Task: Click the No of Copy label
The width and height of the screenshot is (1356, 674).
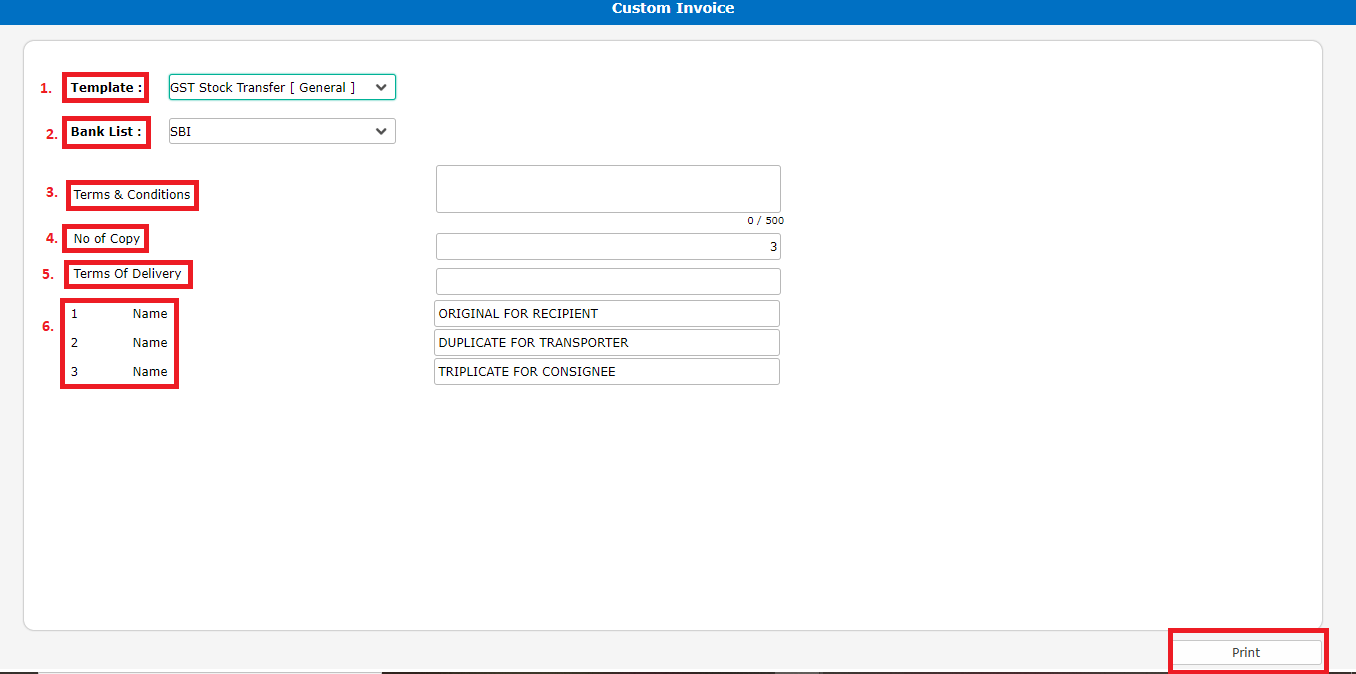Action: coord(107,239)
